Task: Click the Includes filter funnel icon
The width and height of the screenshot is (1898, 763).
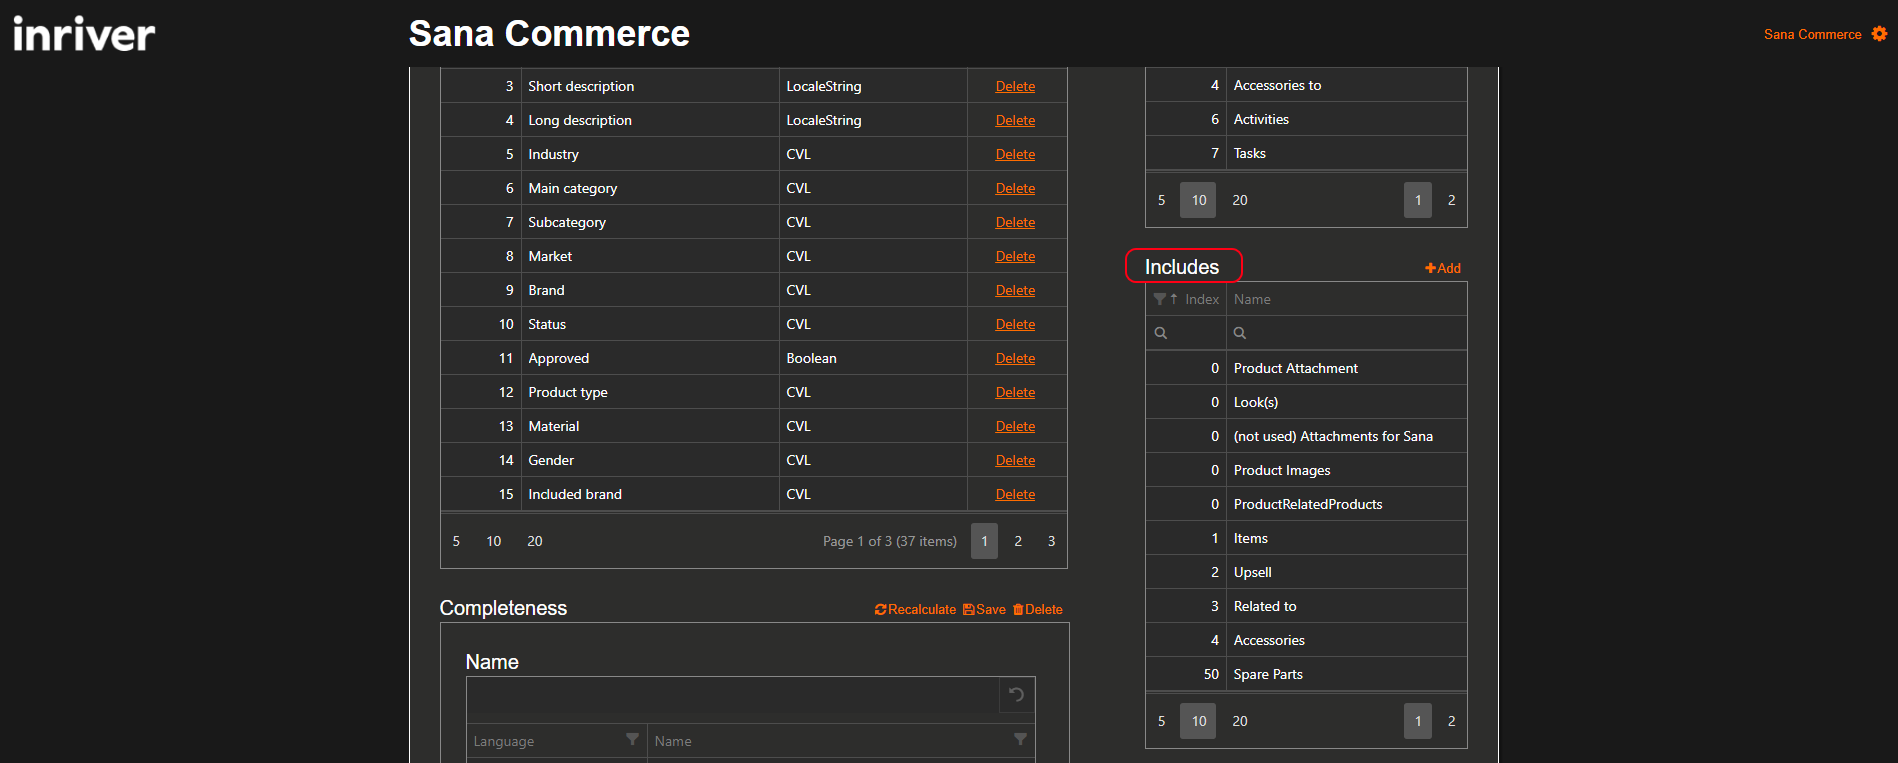Action: (x=1159, y=299)
